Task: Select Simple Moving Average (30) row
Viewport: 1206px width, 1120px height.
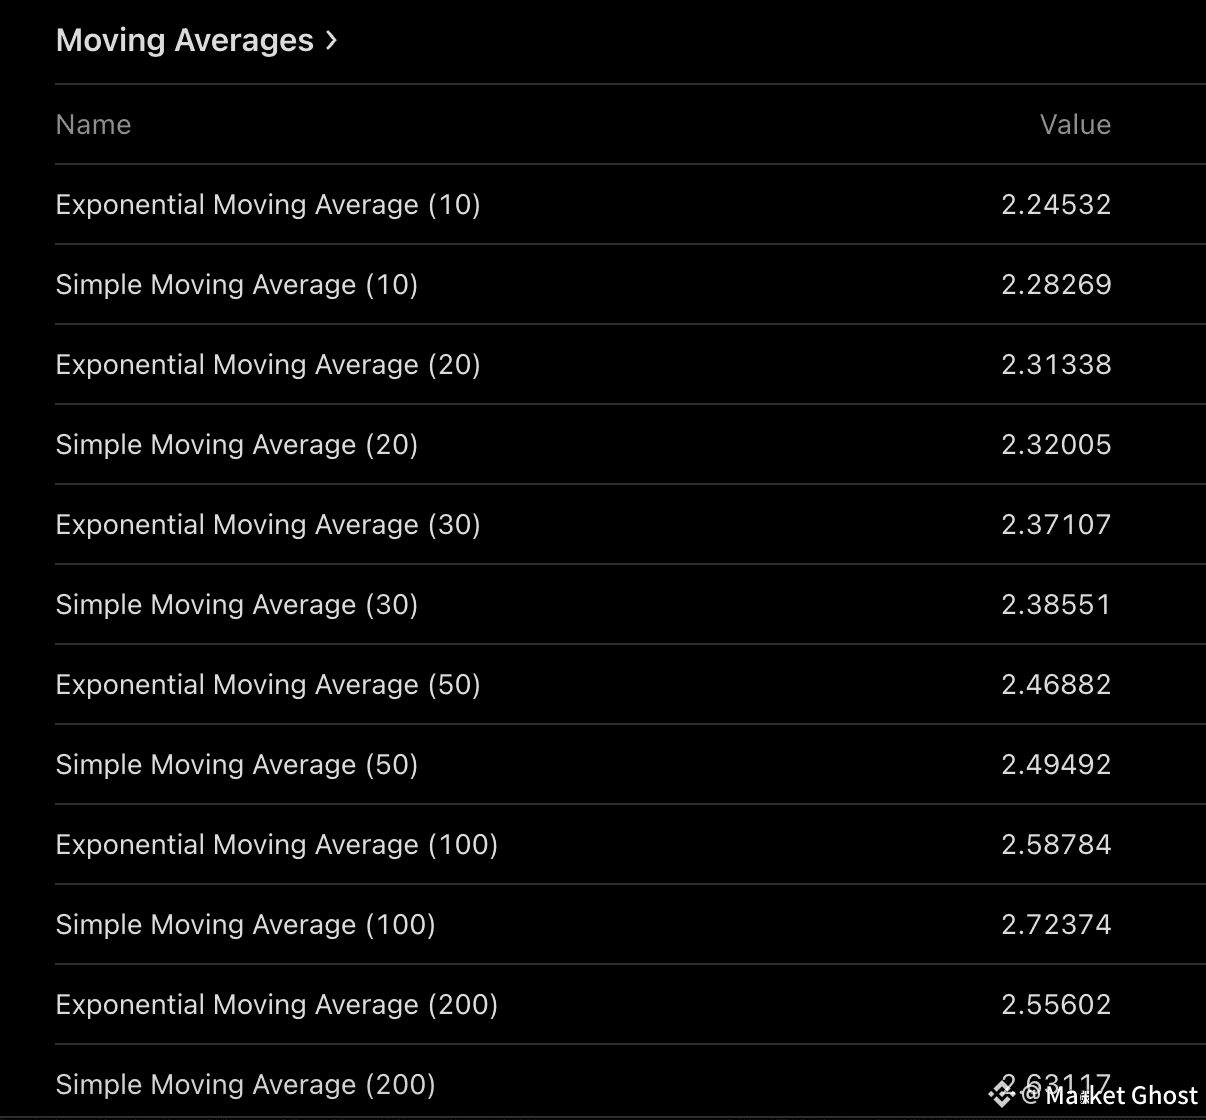Action: [630, 604]
